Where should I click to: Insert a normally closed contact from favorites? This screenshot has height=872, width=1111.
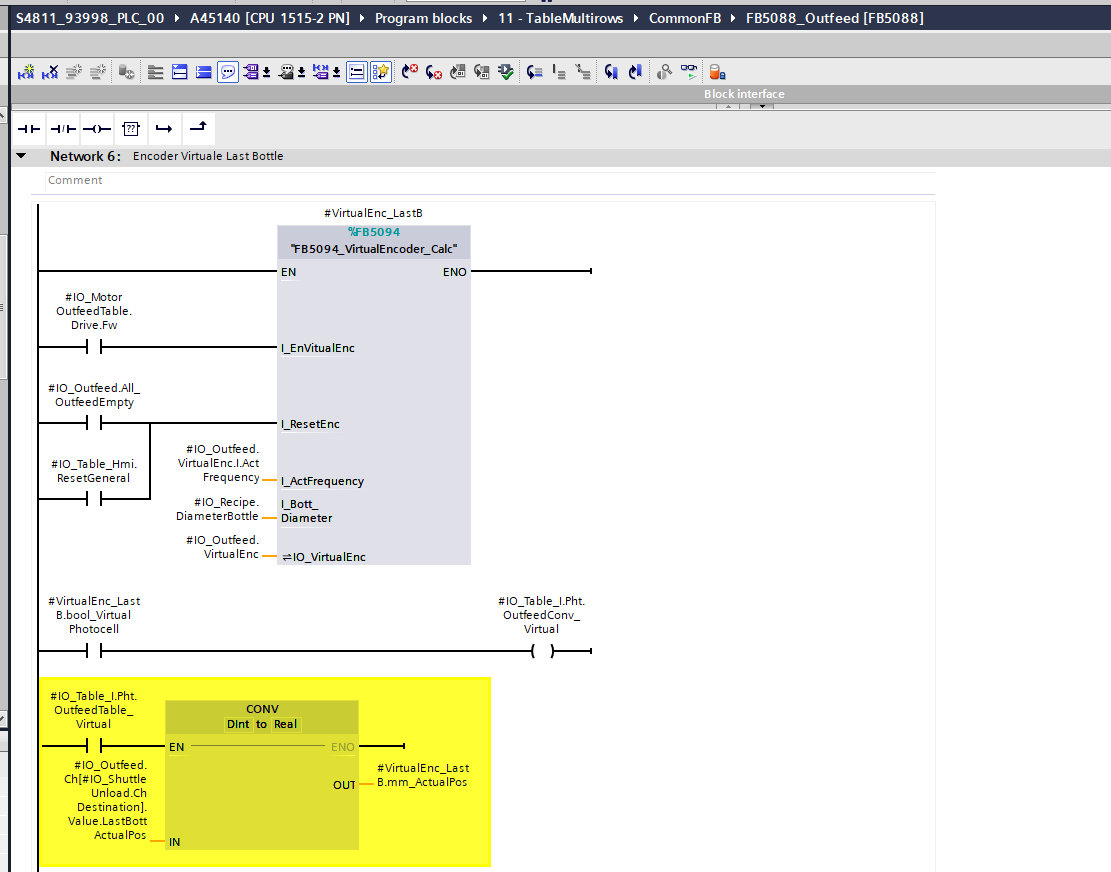pos(63,129)
